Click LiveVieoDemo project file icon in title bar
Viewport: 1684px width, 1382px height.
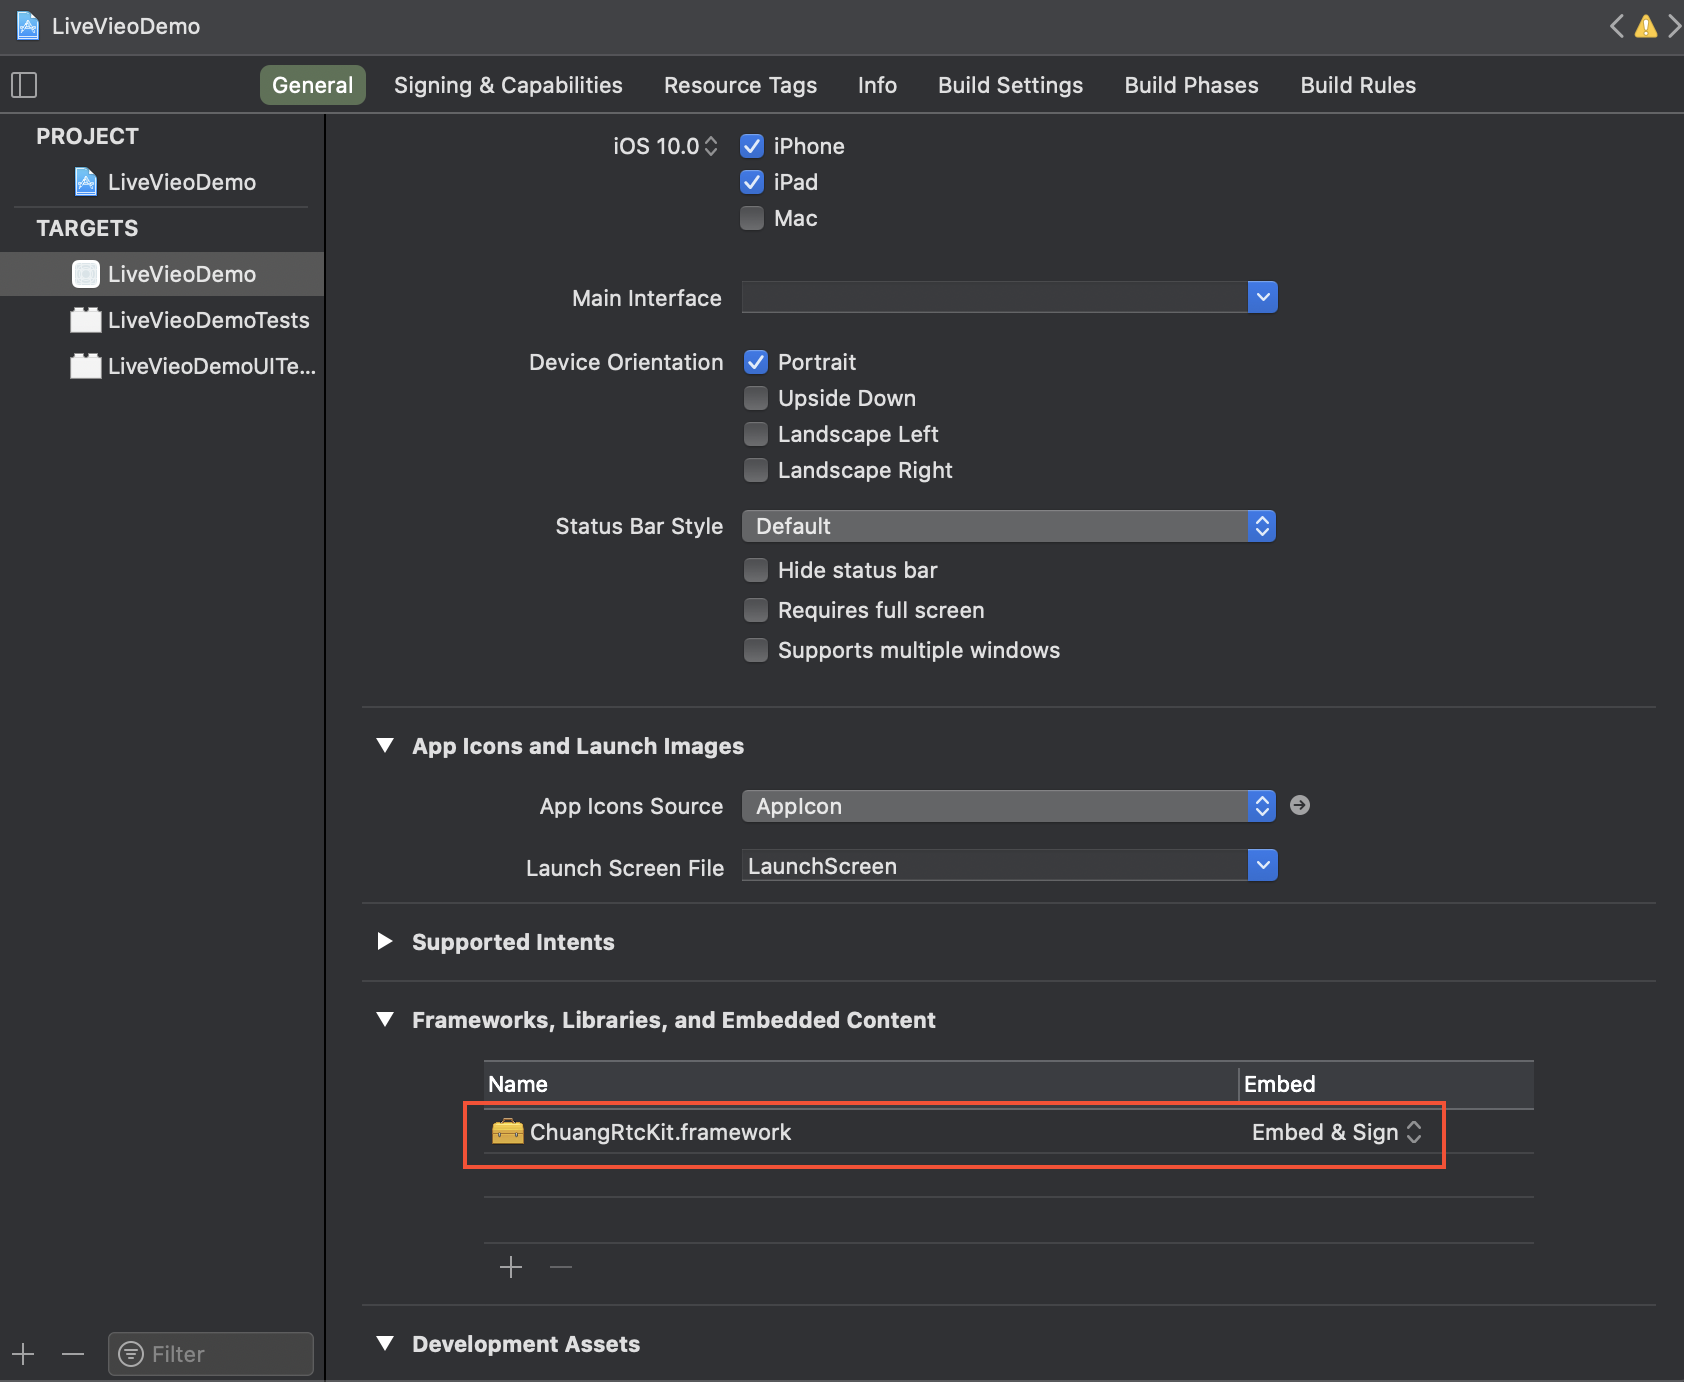pos(28,26)
